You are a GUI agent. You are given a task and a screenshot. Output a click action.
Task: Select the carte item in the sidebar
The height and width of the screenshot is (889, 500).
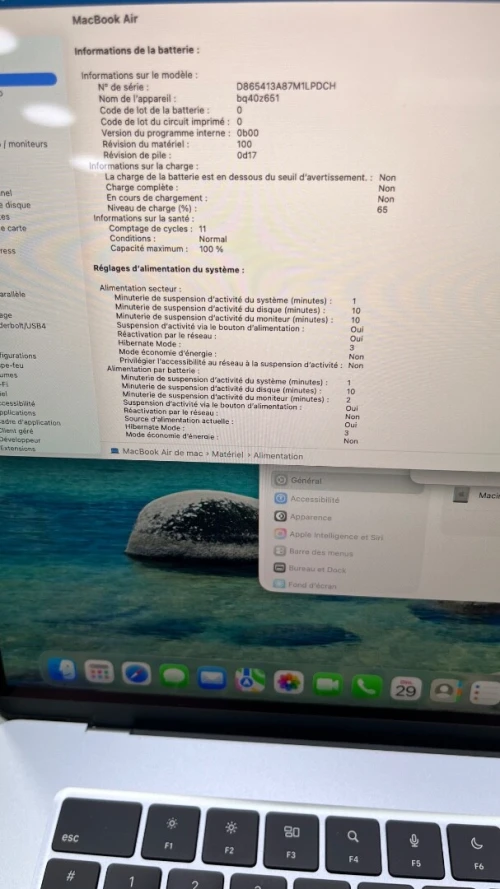(14, 228)
